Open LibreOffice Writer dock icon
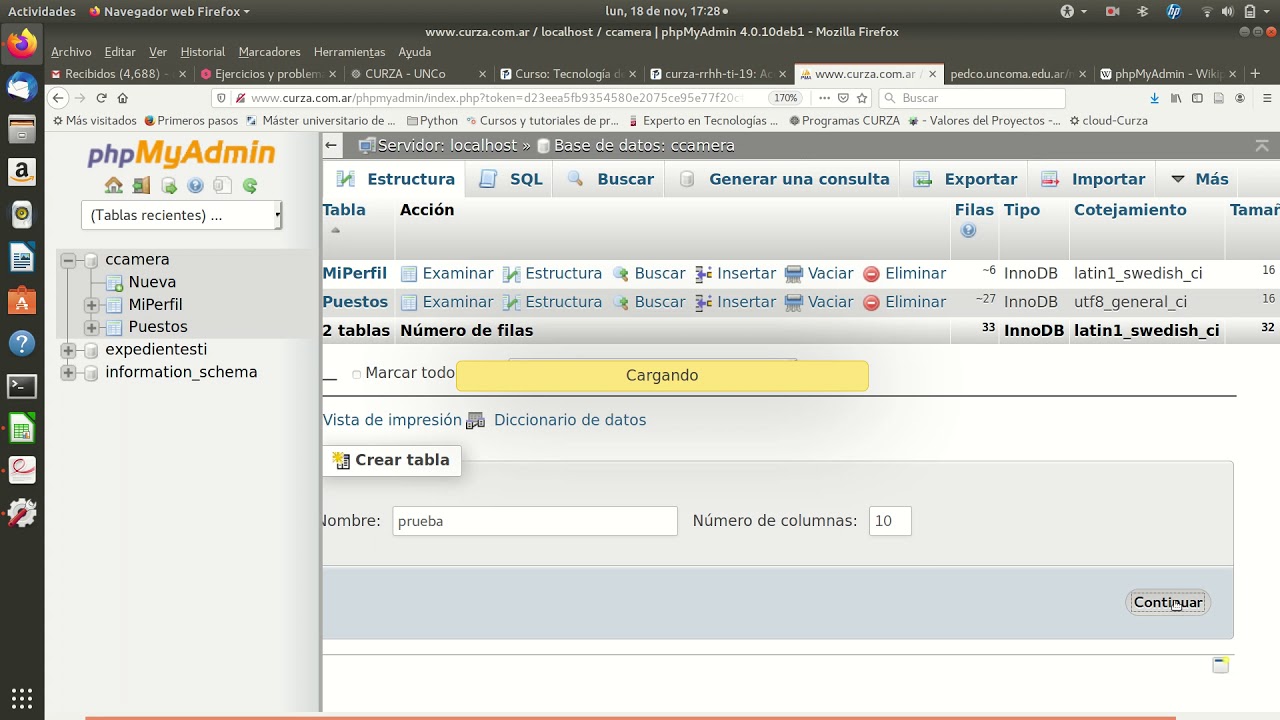Image resolution: width=1280 pixels, height=720 pixels. [22, 258]
